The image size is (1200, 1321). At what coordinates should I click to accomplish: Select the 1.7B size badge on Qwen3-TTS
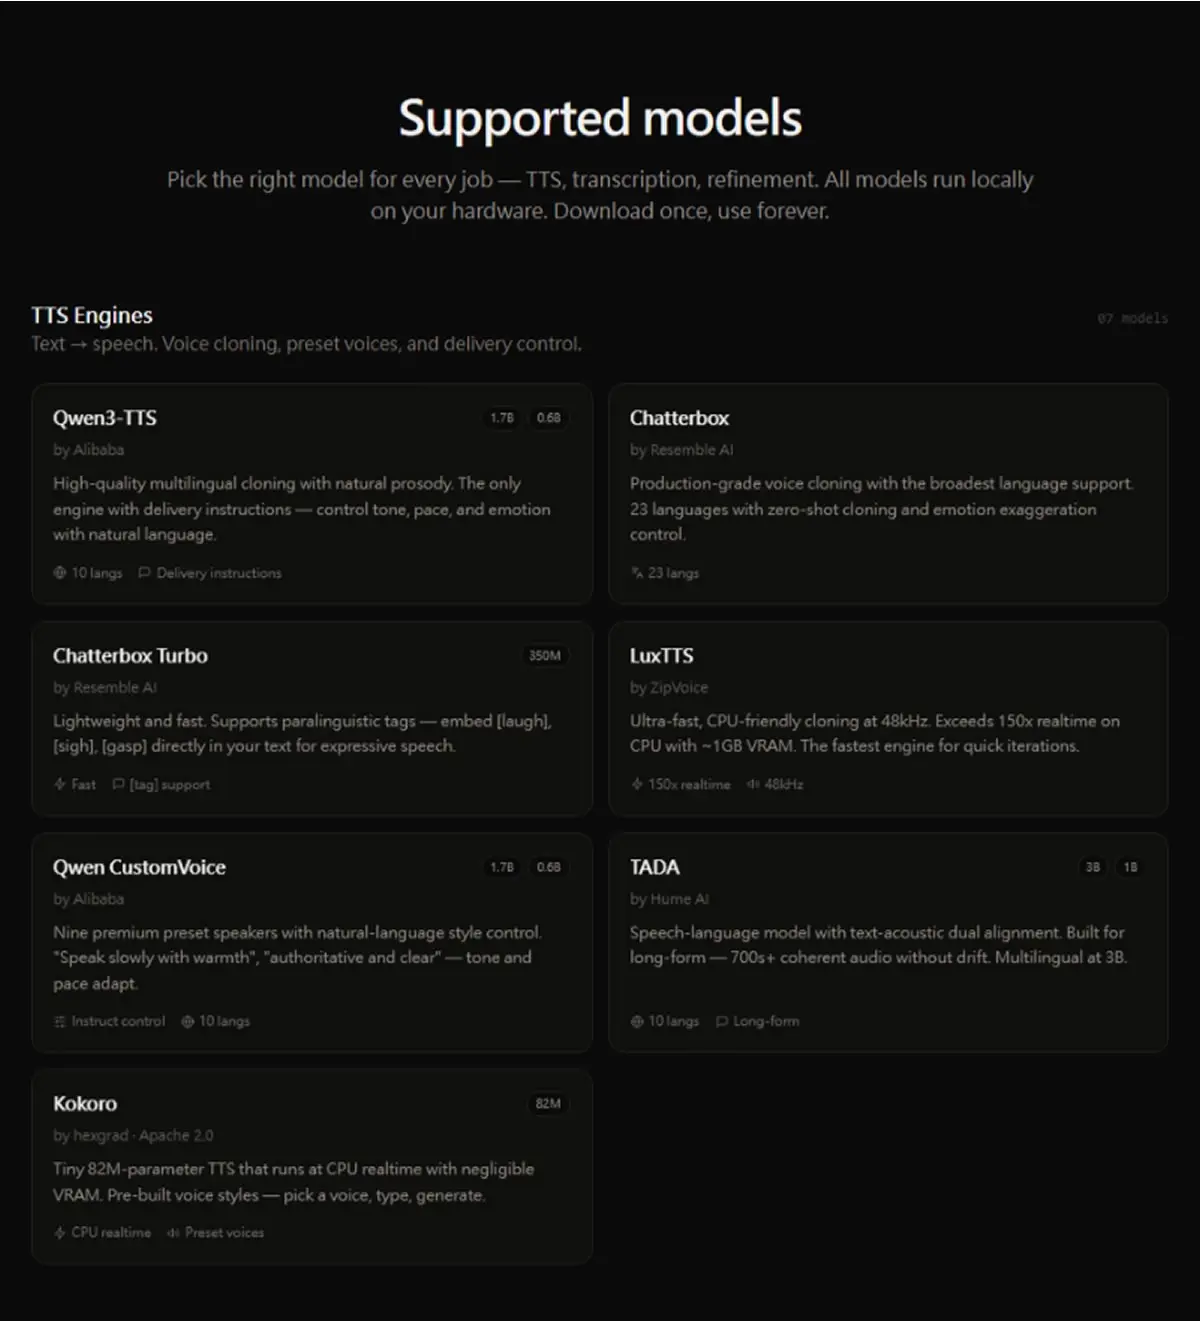(502, 418)
